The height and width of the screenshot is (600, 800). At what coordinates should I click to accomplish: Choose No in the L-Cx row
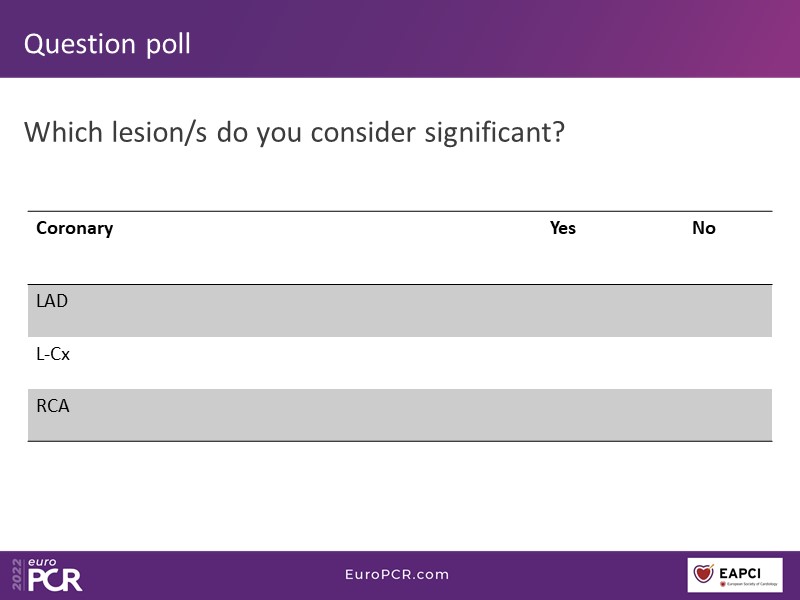[704, 362]
